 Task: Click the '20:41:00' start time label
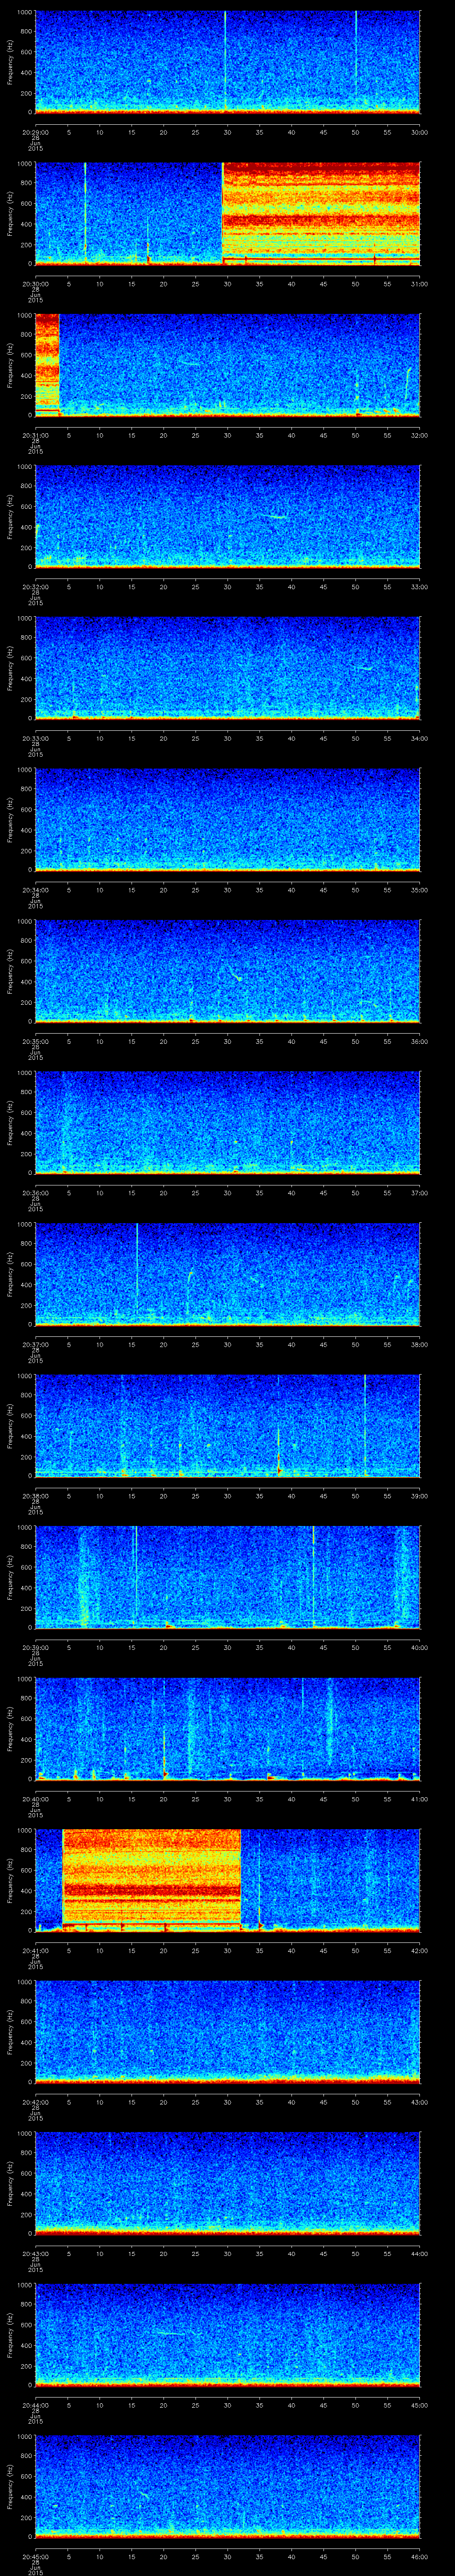(35, 1950)
